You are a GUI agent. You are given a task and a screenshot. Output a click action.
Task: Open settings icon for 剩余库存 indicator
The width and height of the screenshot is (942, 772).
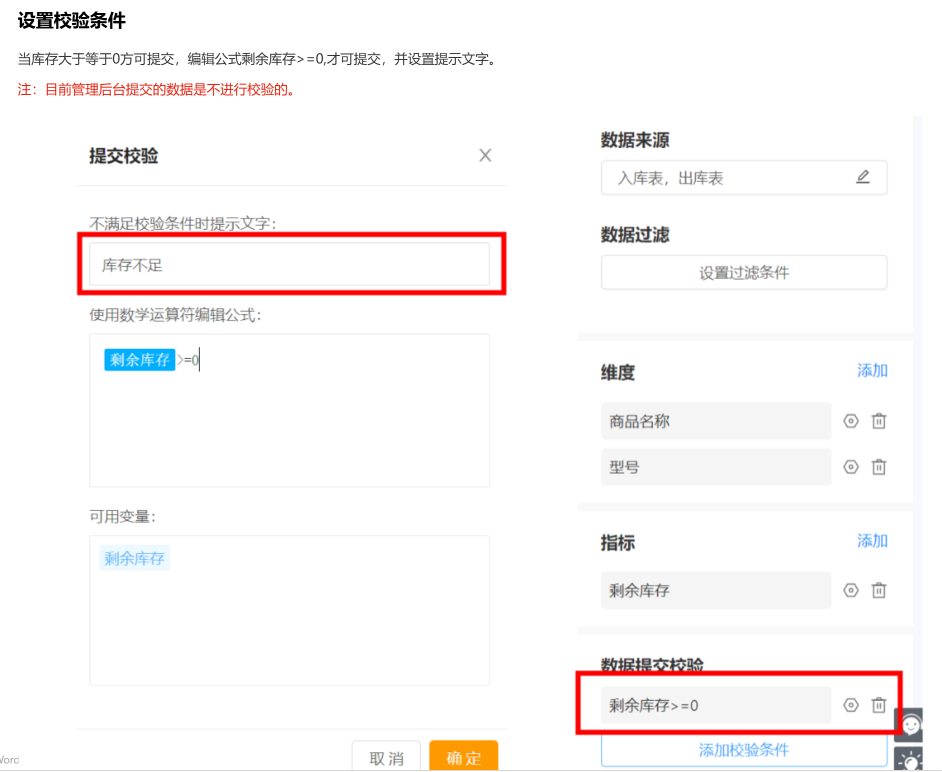pos(851,591)
